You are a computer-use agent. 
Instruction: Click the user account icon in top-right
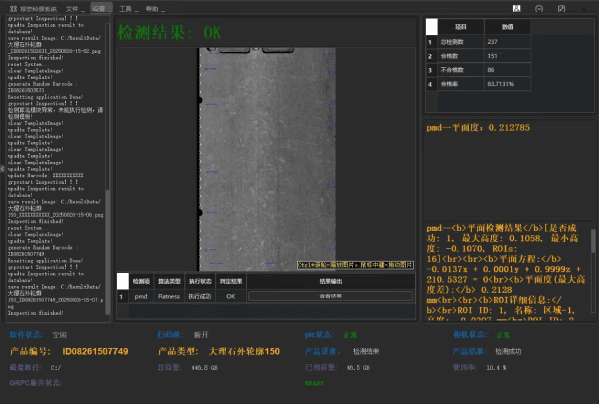pyautogui.click(x=516, y=8)
